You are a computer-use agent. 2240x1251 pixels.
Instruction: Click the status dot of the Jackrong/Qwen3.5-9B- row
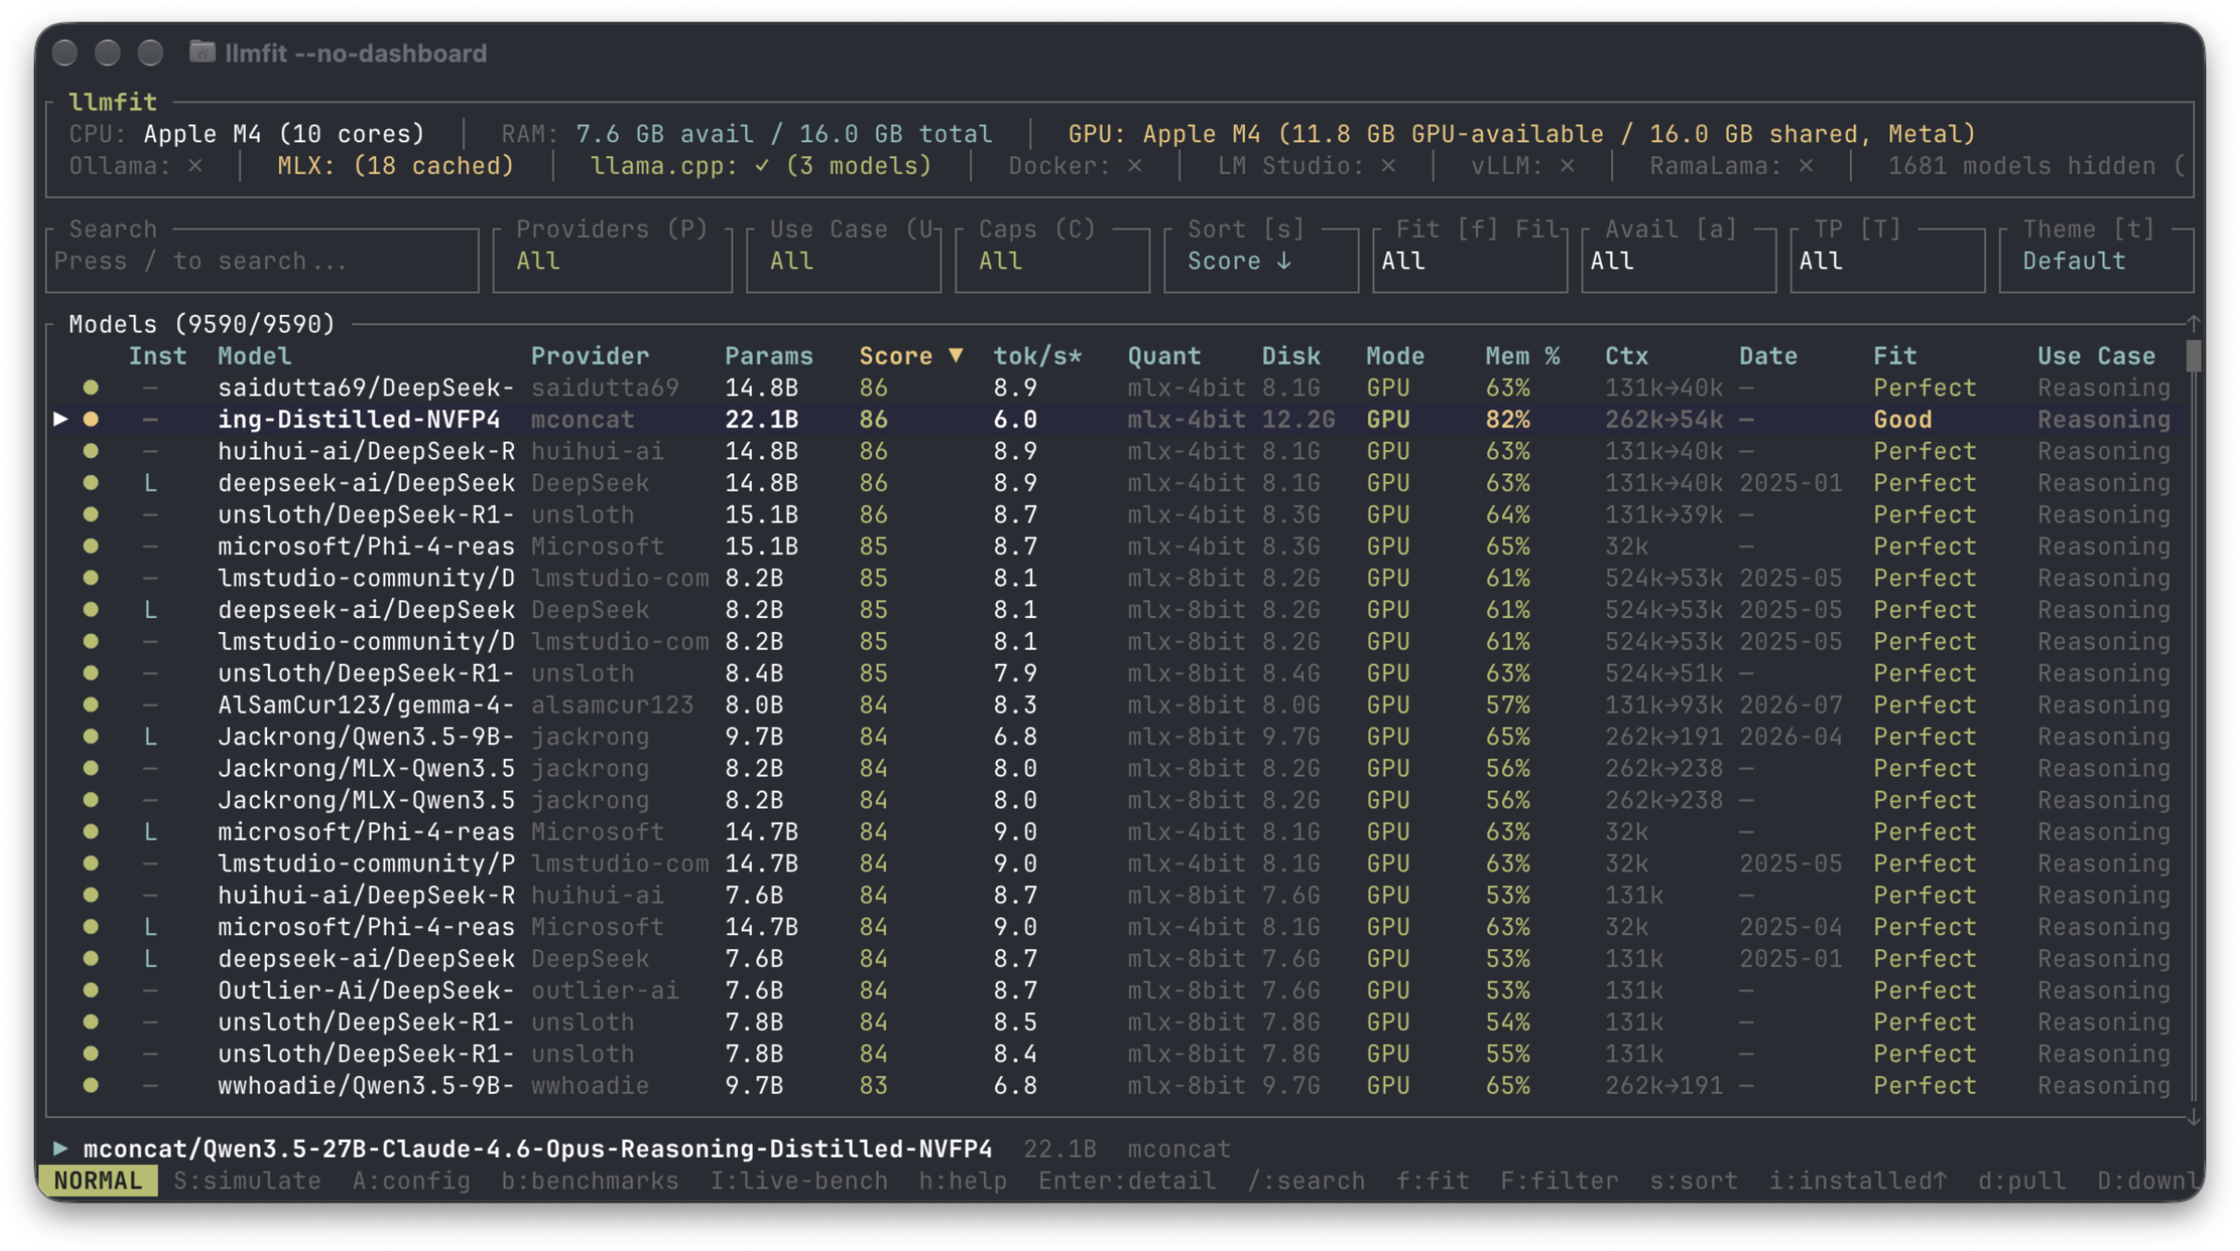91,737
